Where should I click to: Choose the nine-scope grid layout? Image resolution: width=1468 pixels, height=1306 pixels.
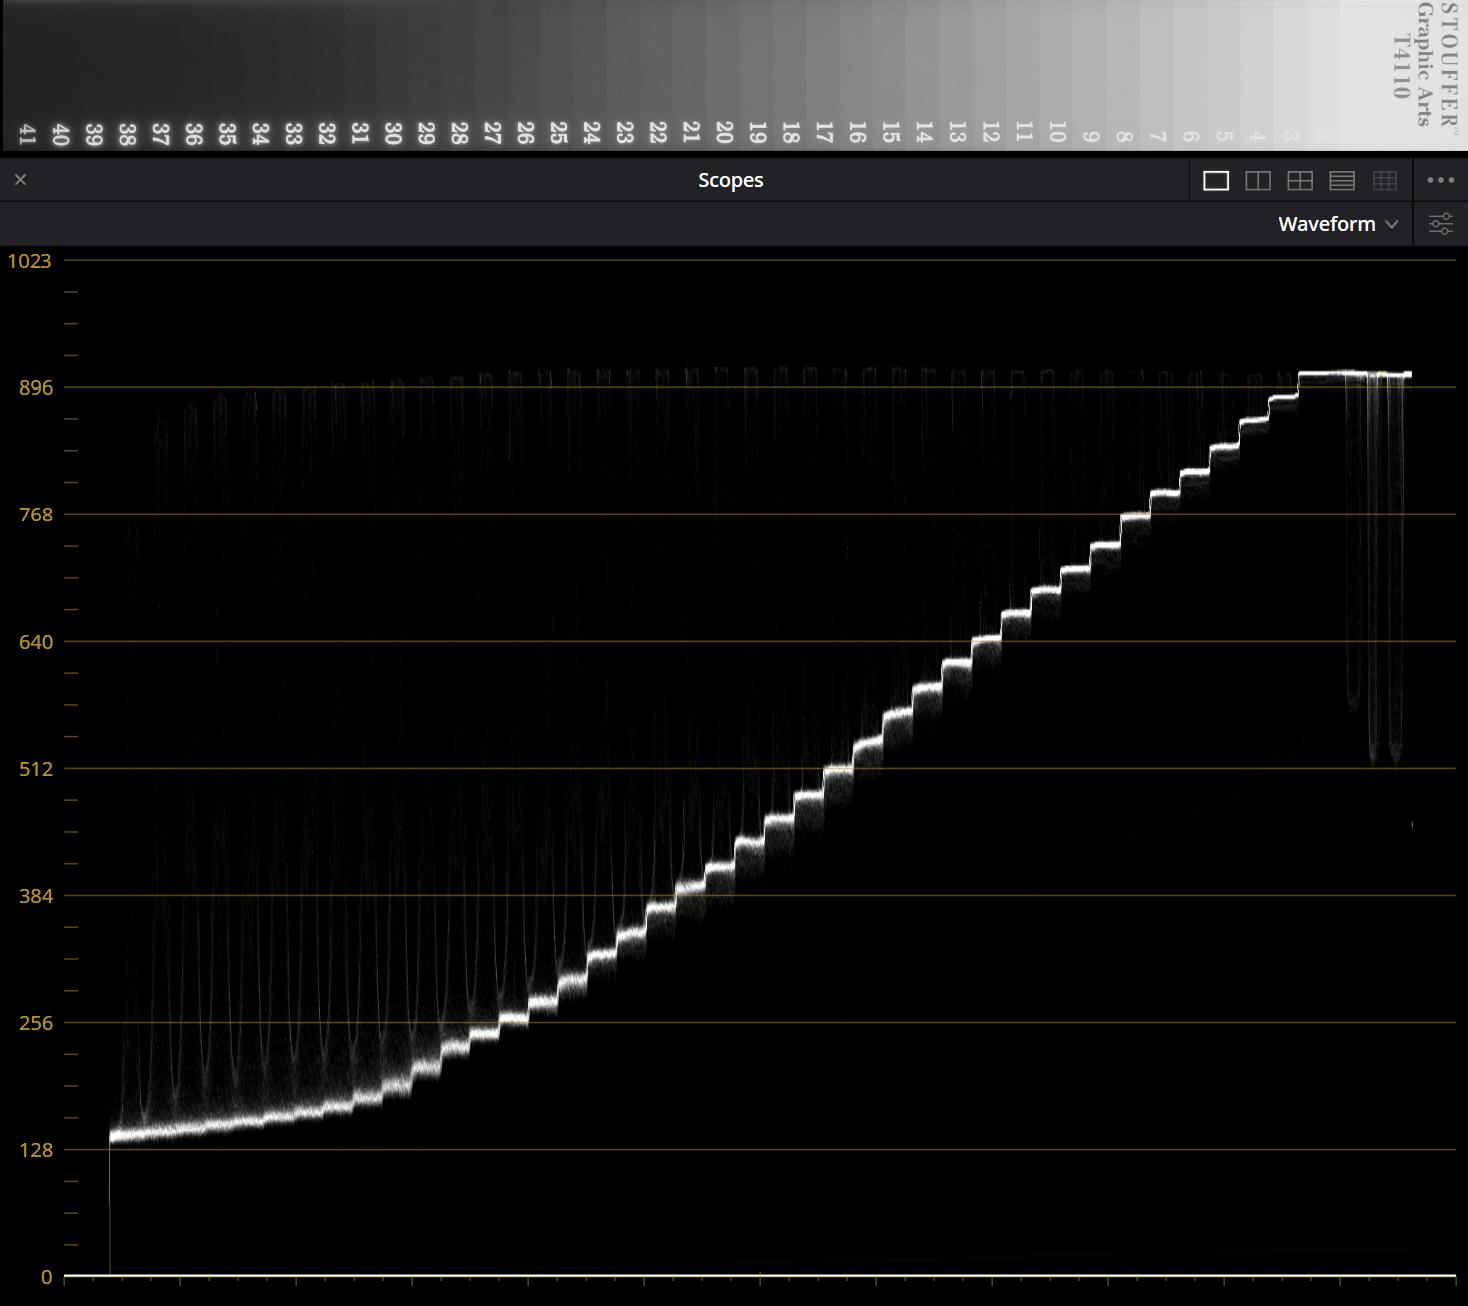click(x=1384, y=181)
